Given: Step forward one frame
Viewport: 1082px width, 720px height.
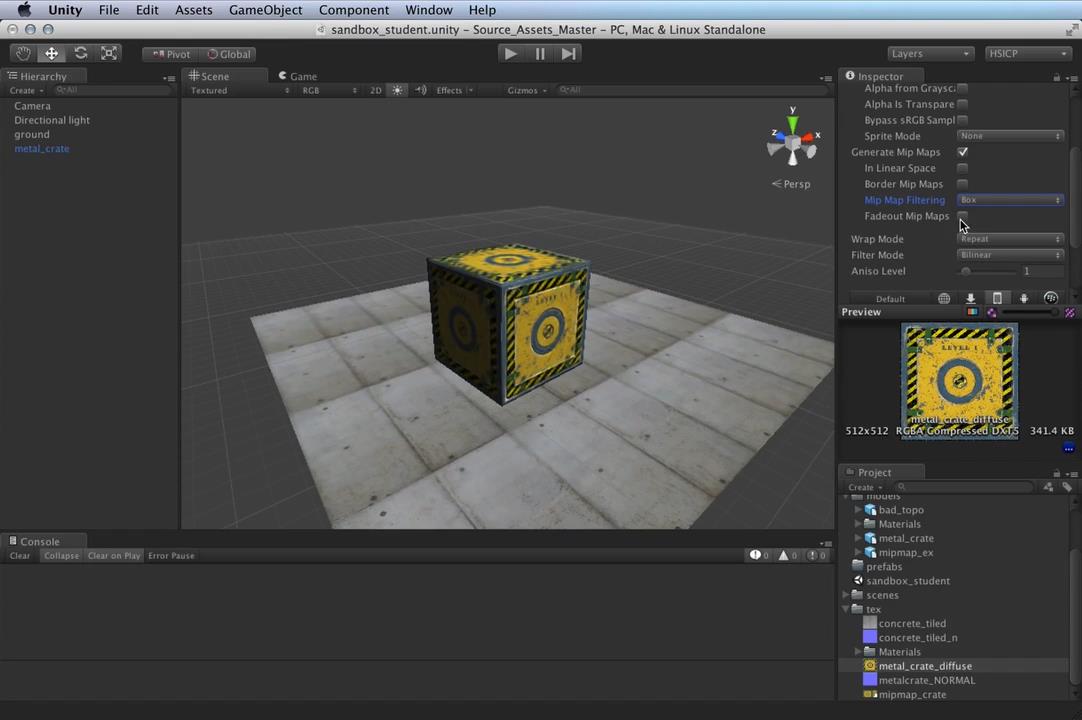Looking at the screenshot, I should tap(568, 53).
